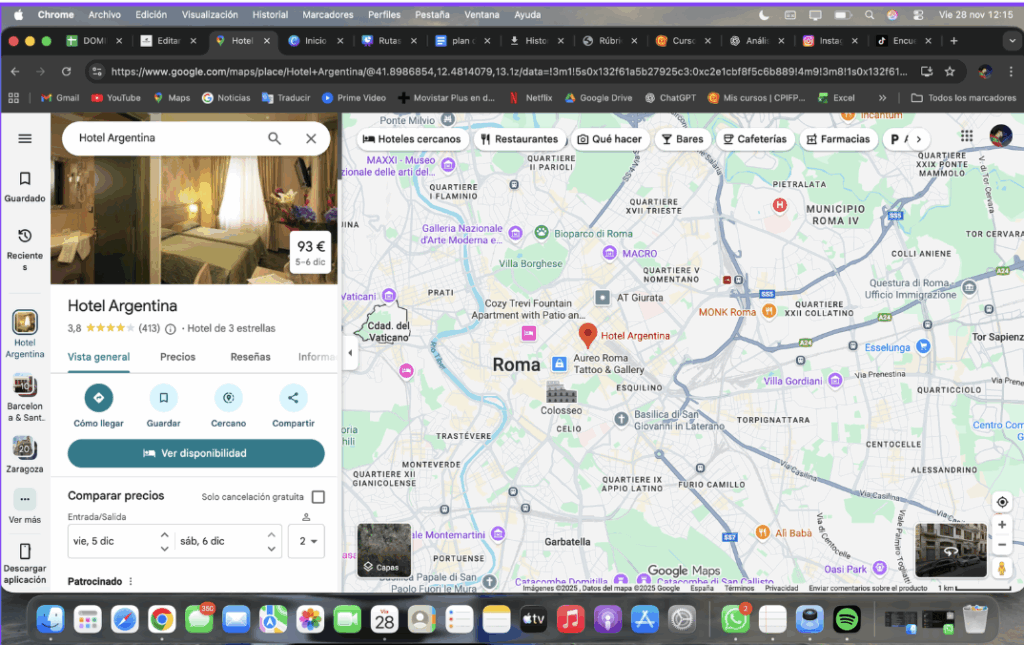
Task: Open Recientes history in sidebar
Action: click(x=25, y=236)
